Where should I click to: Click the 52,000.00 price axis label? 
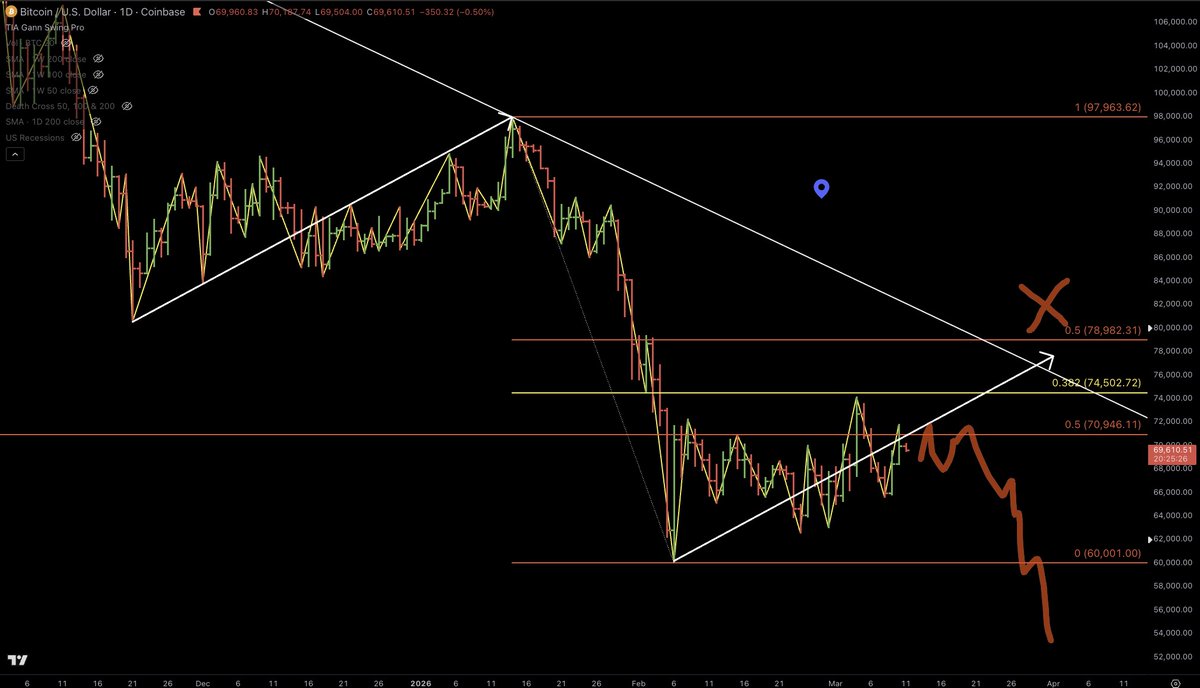click(1174, 657)
